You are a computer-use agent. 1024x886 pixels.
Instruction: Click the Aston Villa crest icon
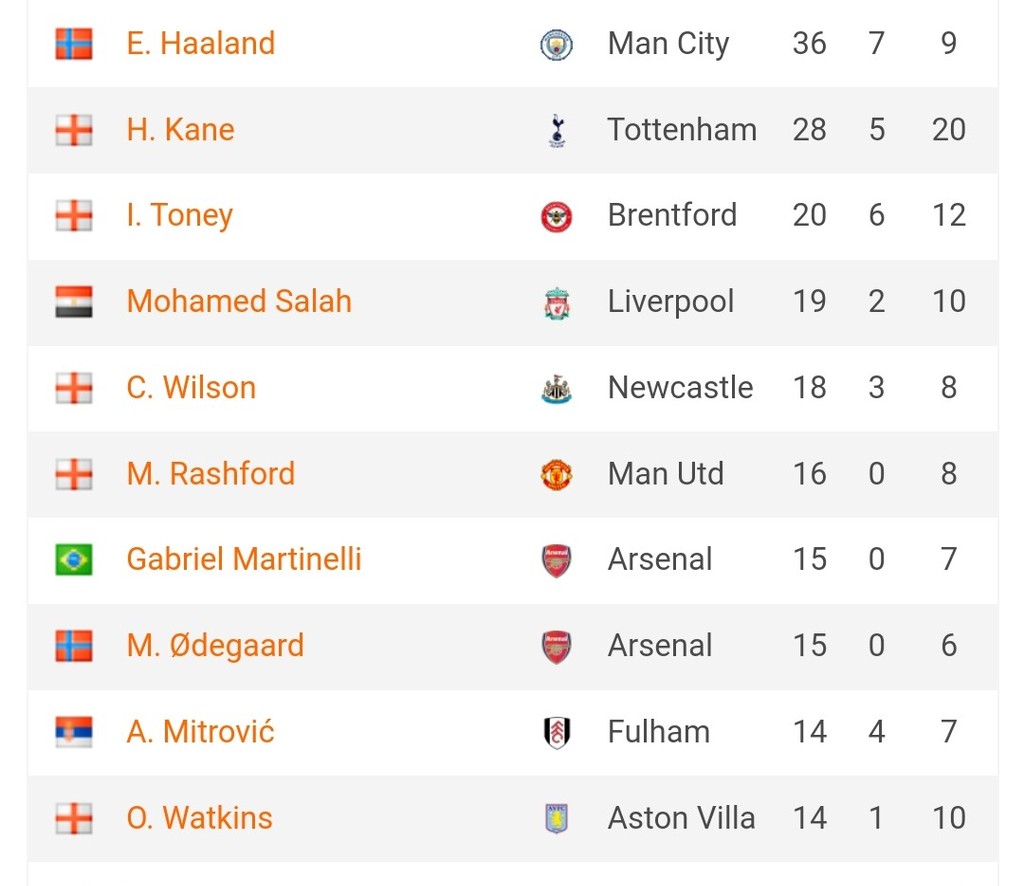click(x=556, y=819)
